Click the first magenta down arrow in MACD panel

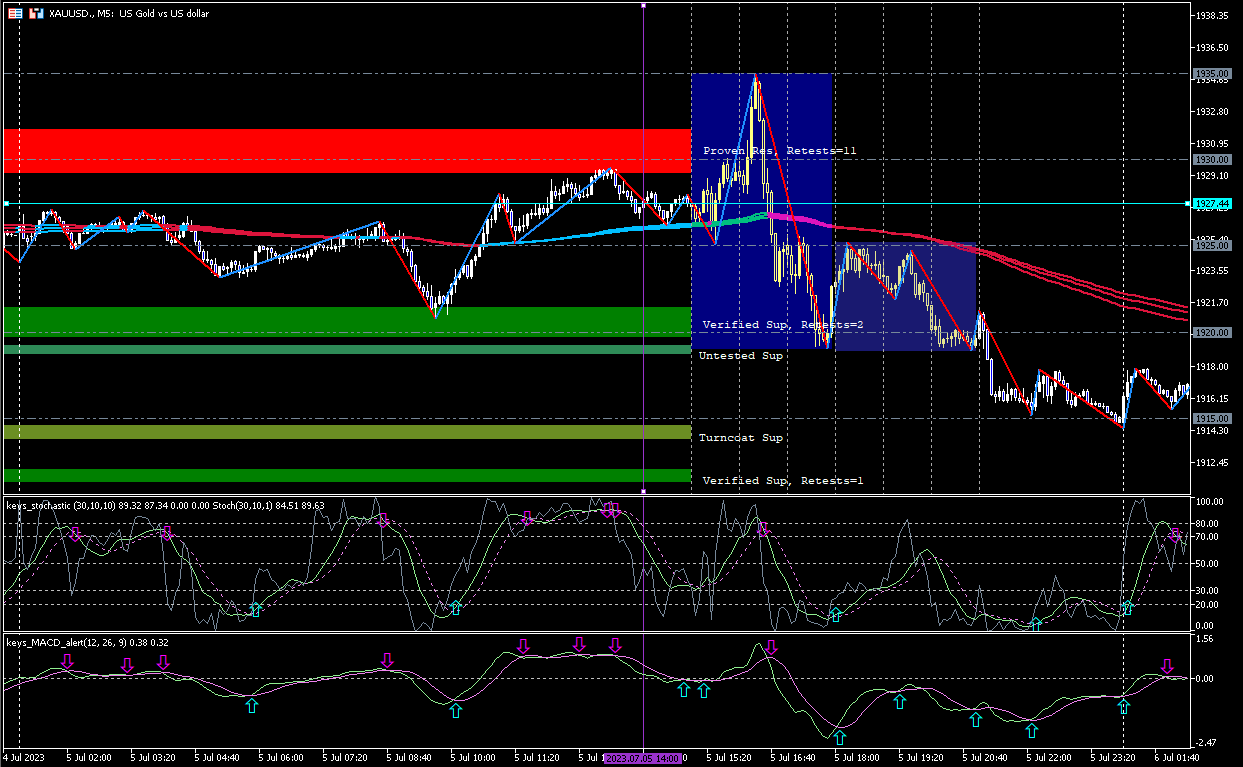pos(67,661)
